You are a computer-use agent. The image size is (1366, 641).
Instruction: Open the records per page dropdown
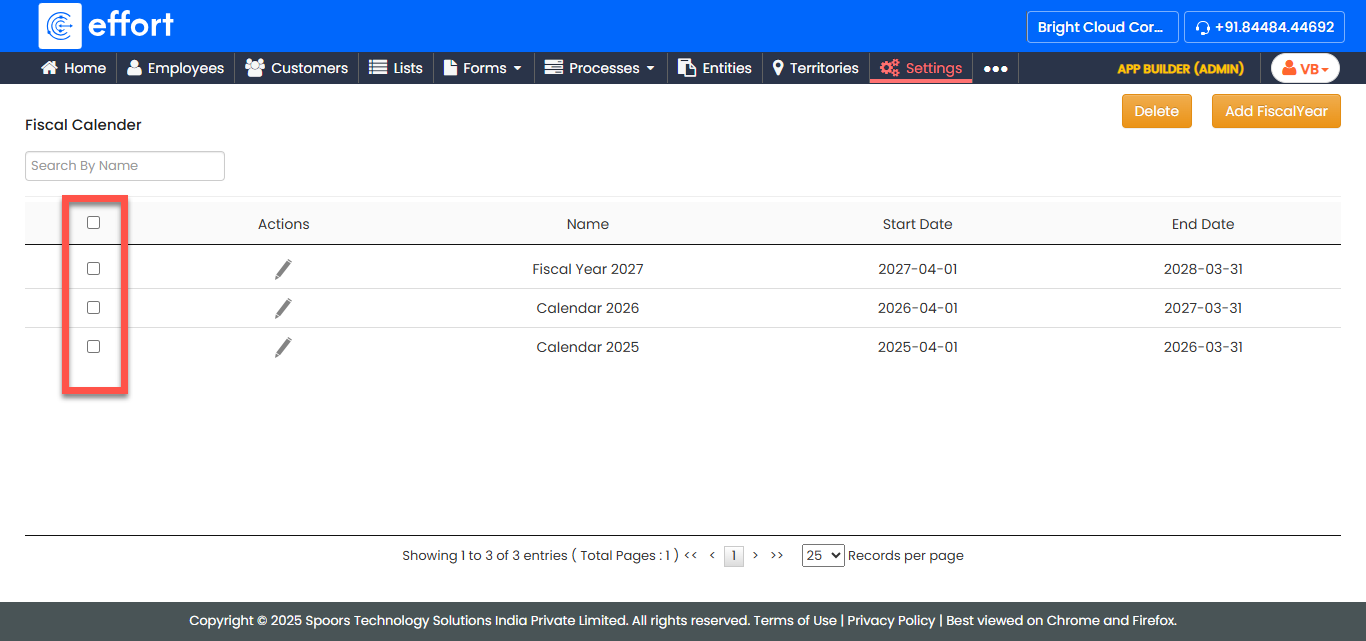pyautogui.click(x=823, y=555)
